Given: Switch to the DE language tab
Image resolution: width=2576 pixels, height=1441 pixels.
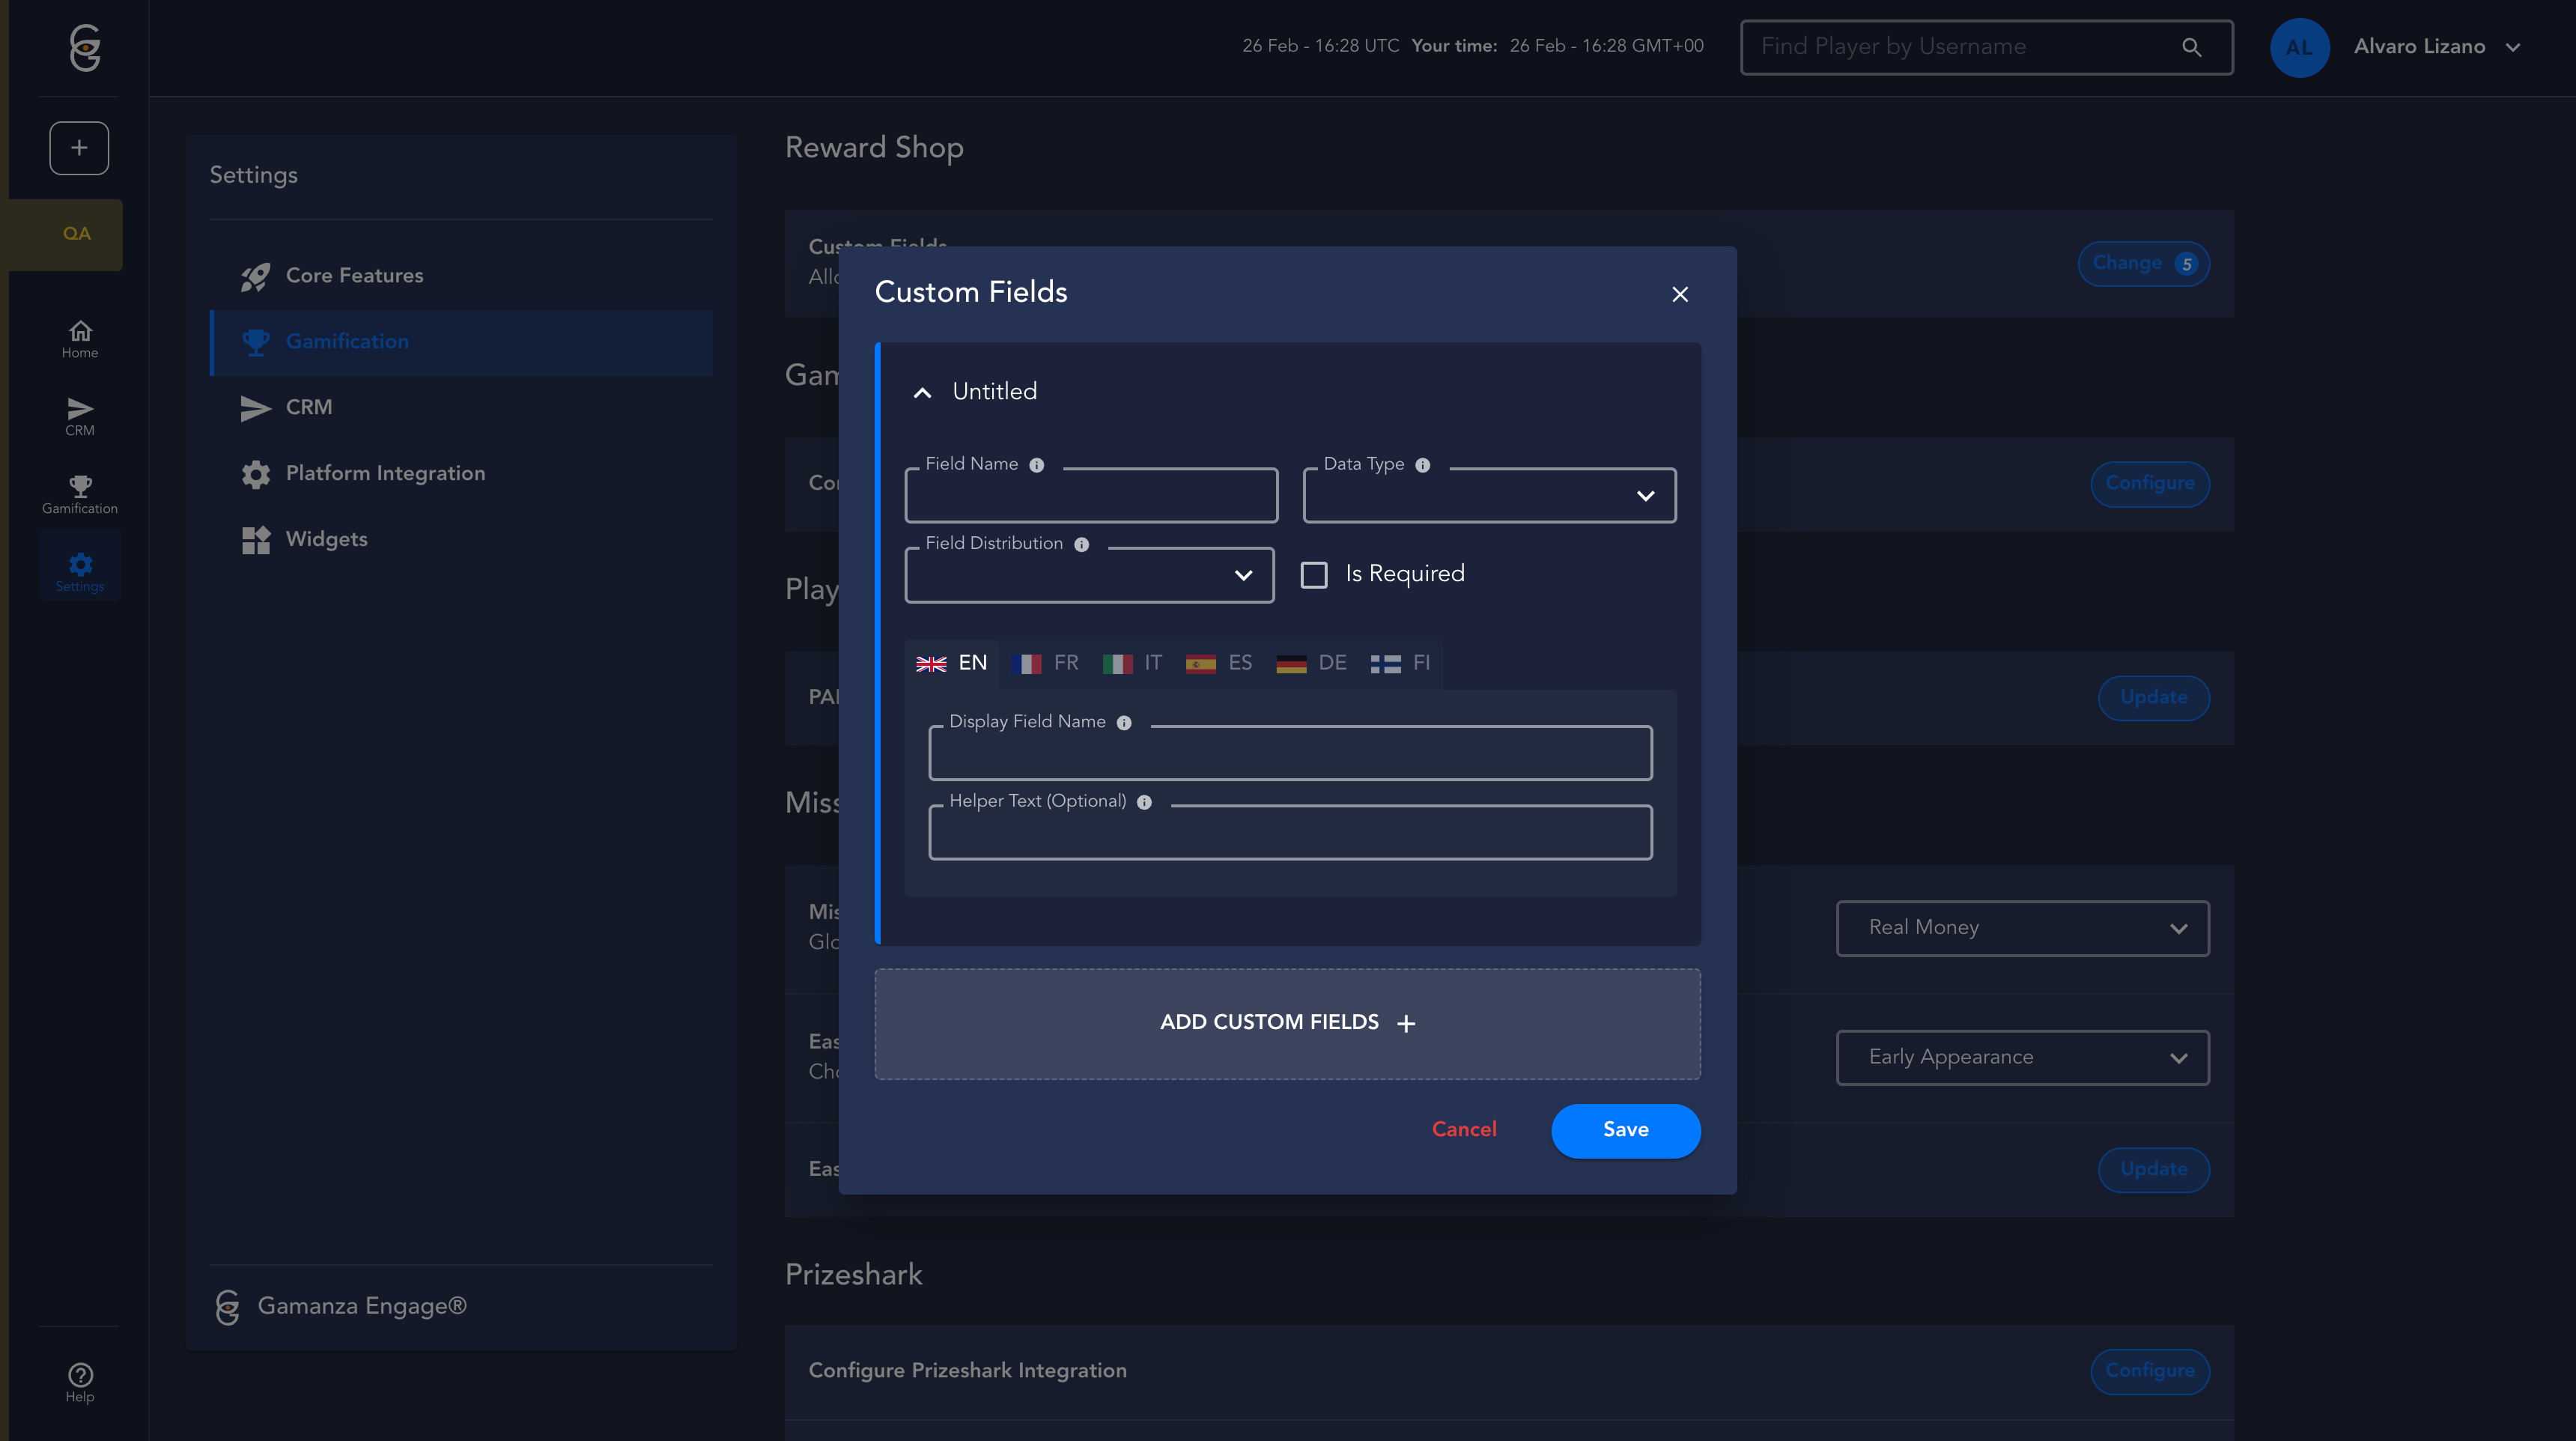Looking at the screenshot, I should [x=1311, y=663].
